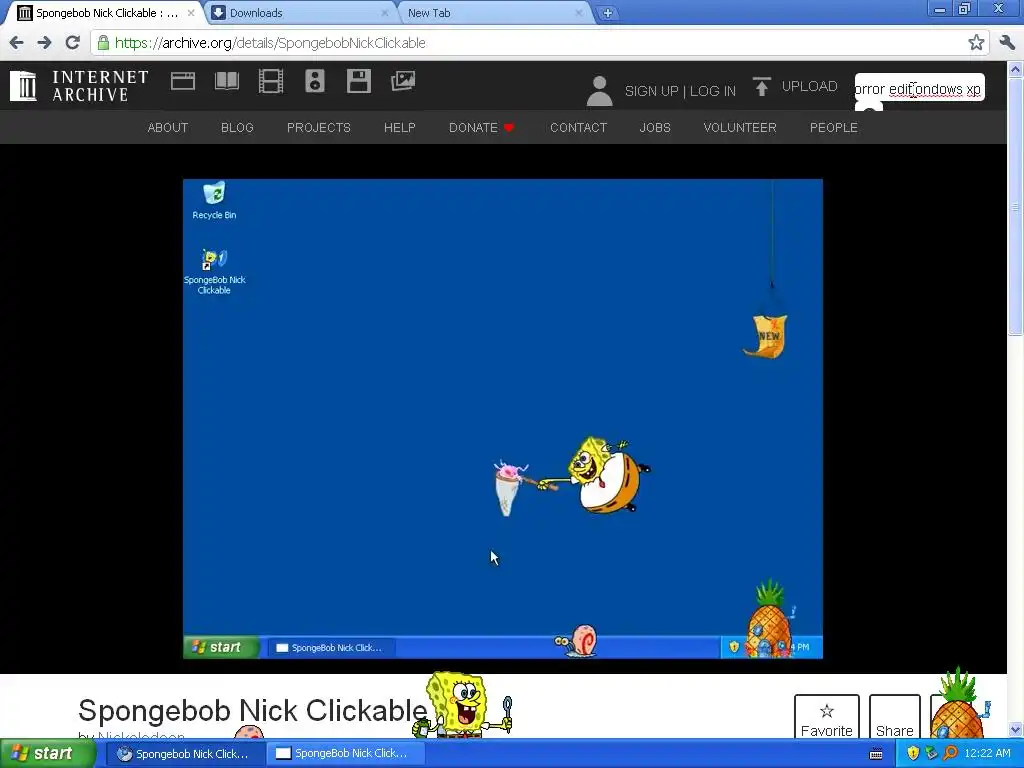This screenshot has width=1024, height=768.
Task: Click emulated taskbar SpongeBob Nick Click item
Action: 332,647
